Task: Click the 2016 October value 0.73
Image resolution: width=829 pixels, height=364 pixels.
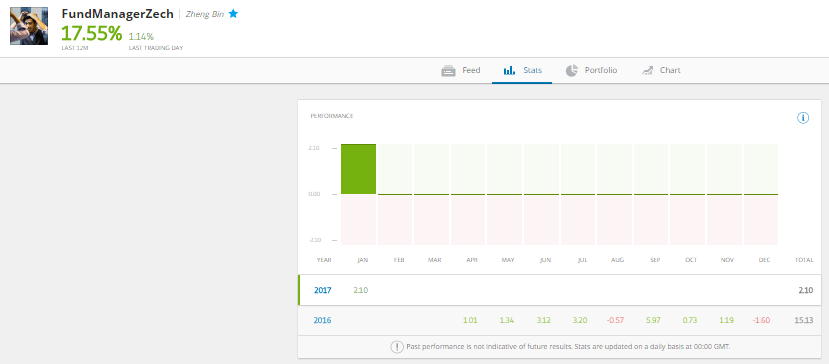Action: coord(690,320)
